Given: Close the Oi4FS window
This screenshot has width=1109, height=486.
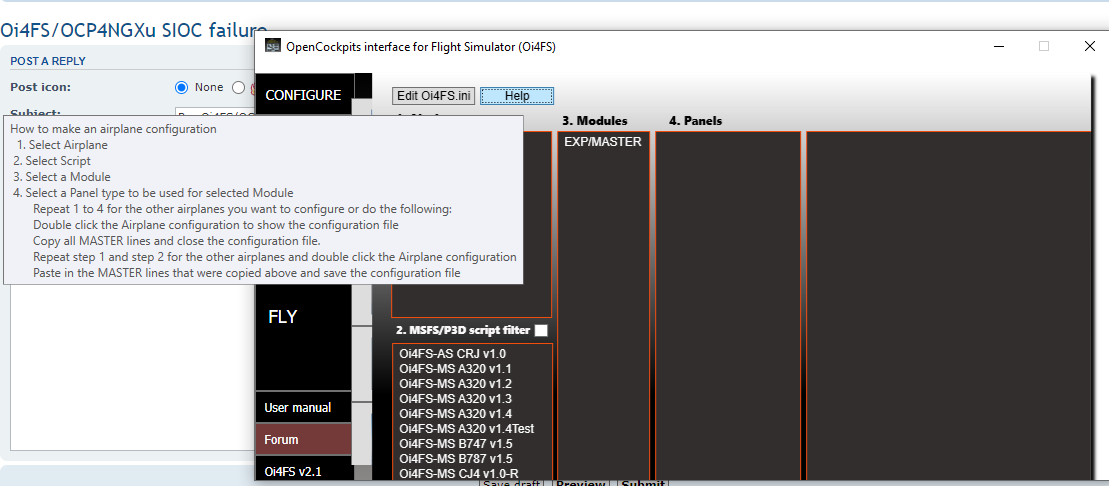Looking at the screenshot, I should tap(1089, 47).
